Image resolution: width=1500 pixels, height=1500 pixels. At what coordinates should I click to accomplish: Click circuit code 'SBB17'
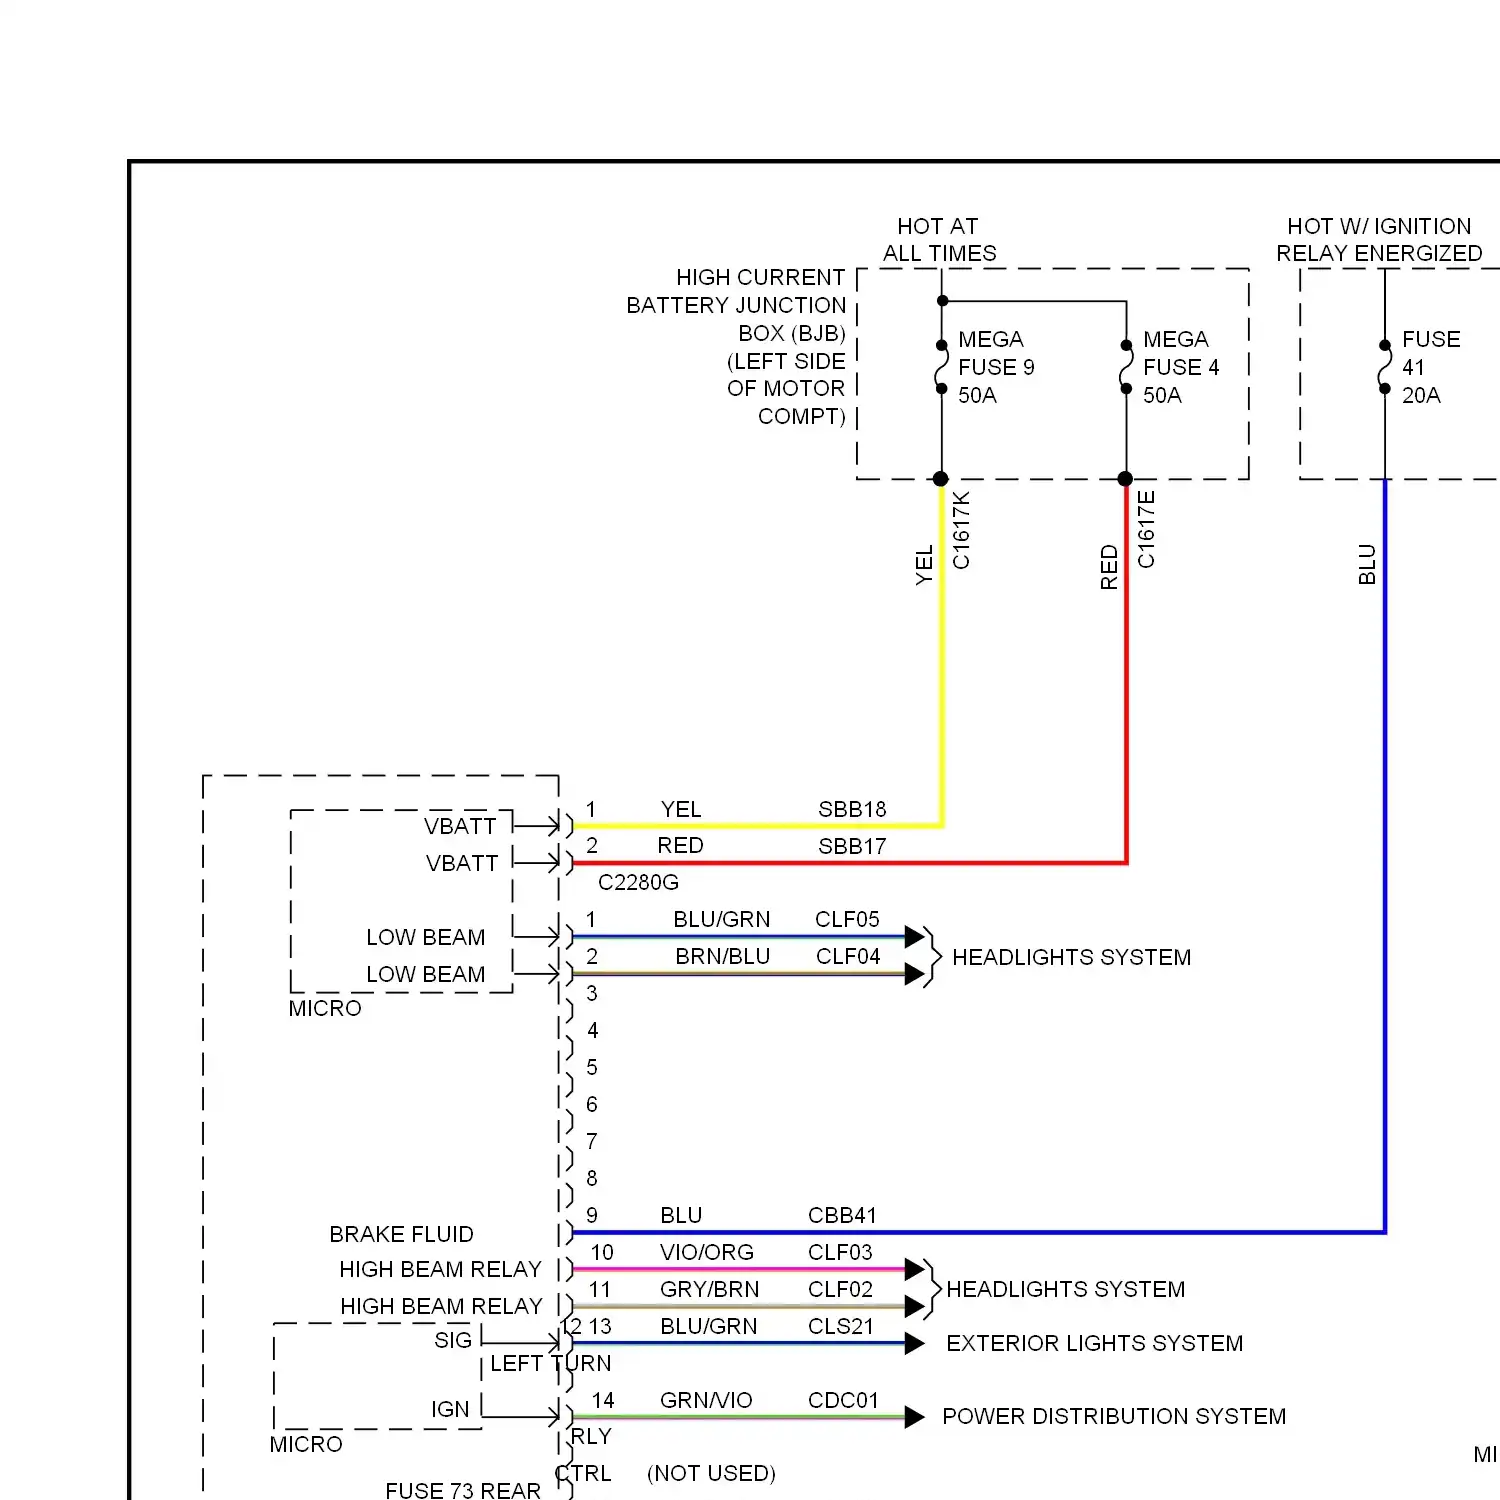(852, 846)
